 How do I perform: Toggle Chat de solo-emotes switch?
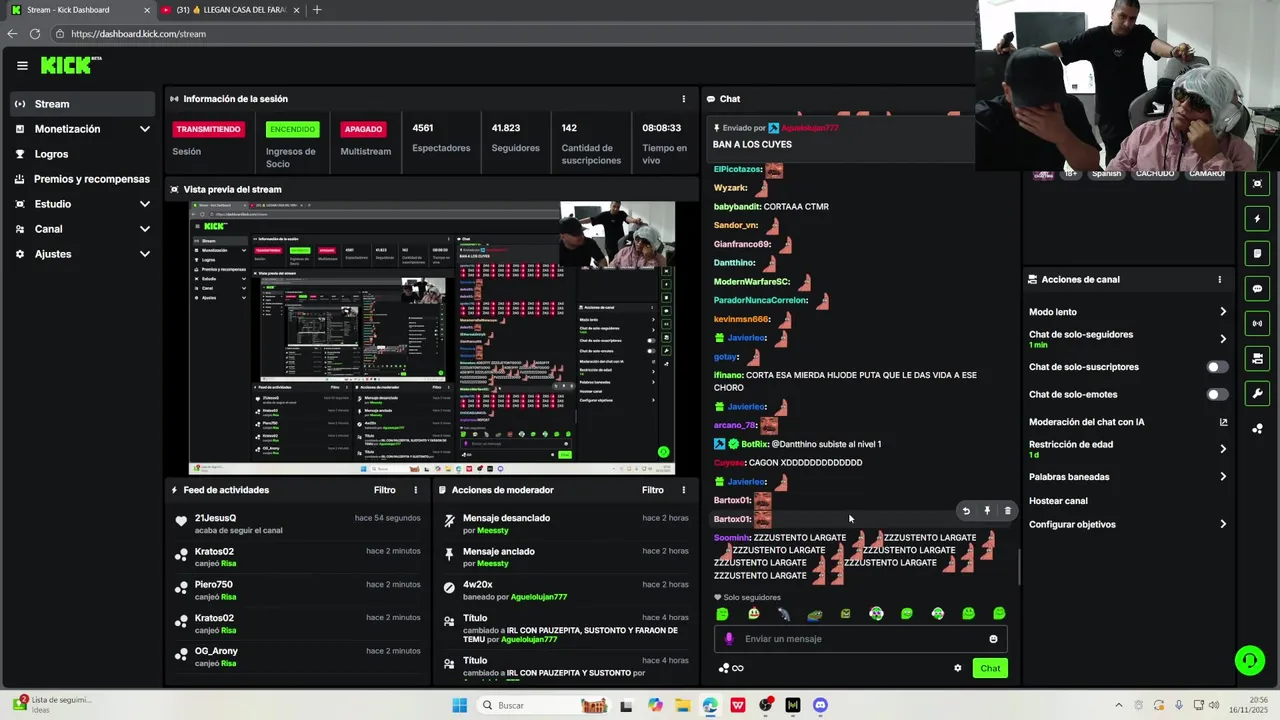click(1217, 395)
